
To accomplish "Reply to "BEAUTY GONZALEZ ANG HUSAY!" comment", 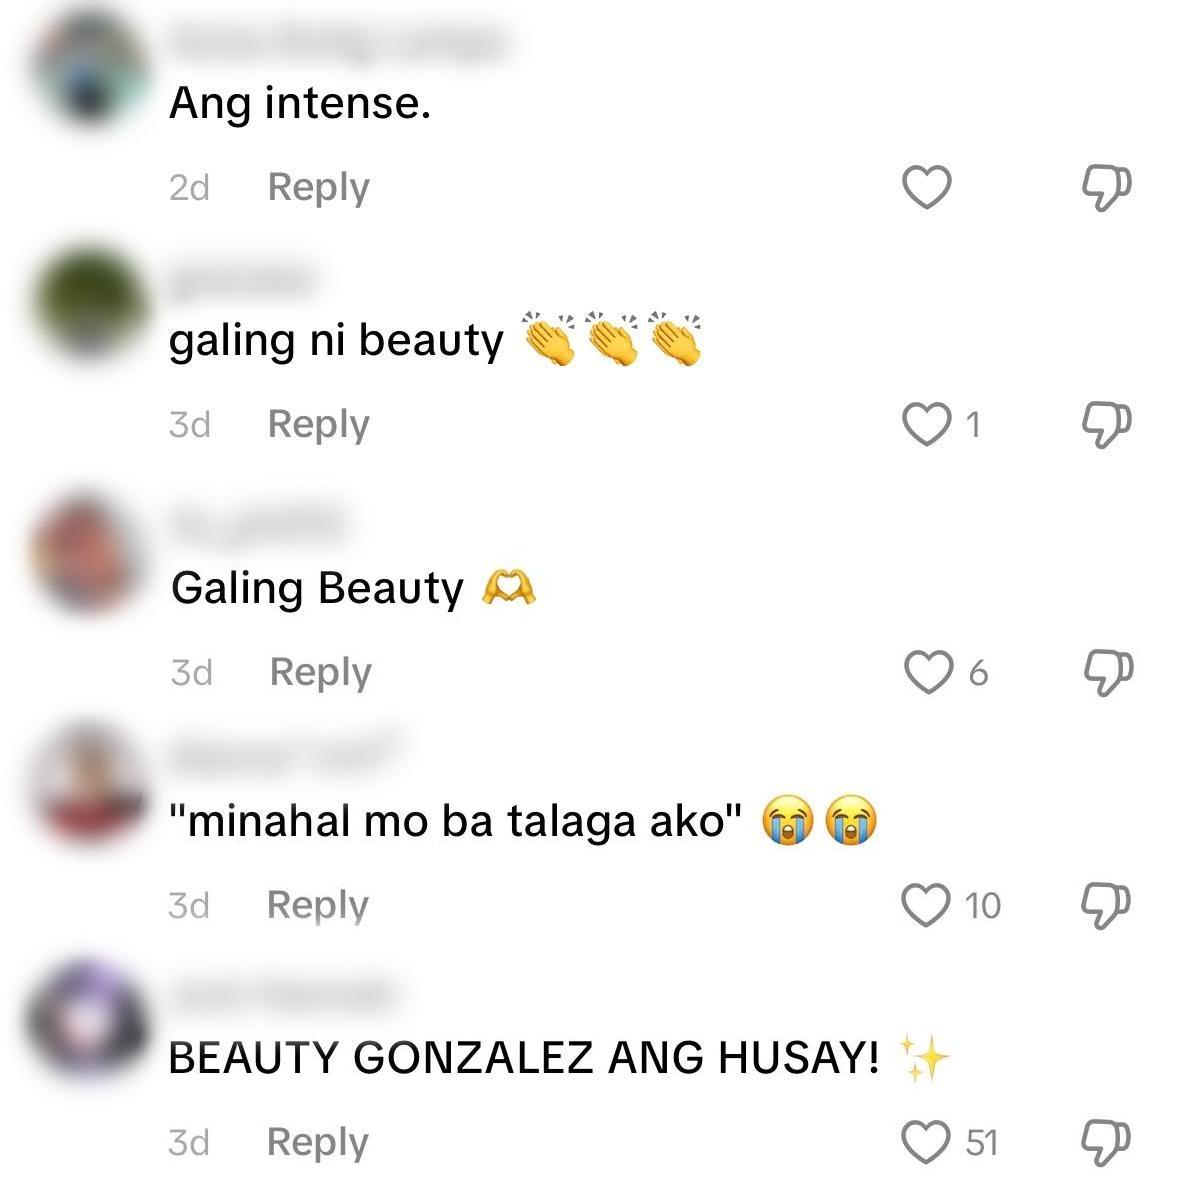I will [x=318, y=1143].
